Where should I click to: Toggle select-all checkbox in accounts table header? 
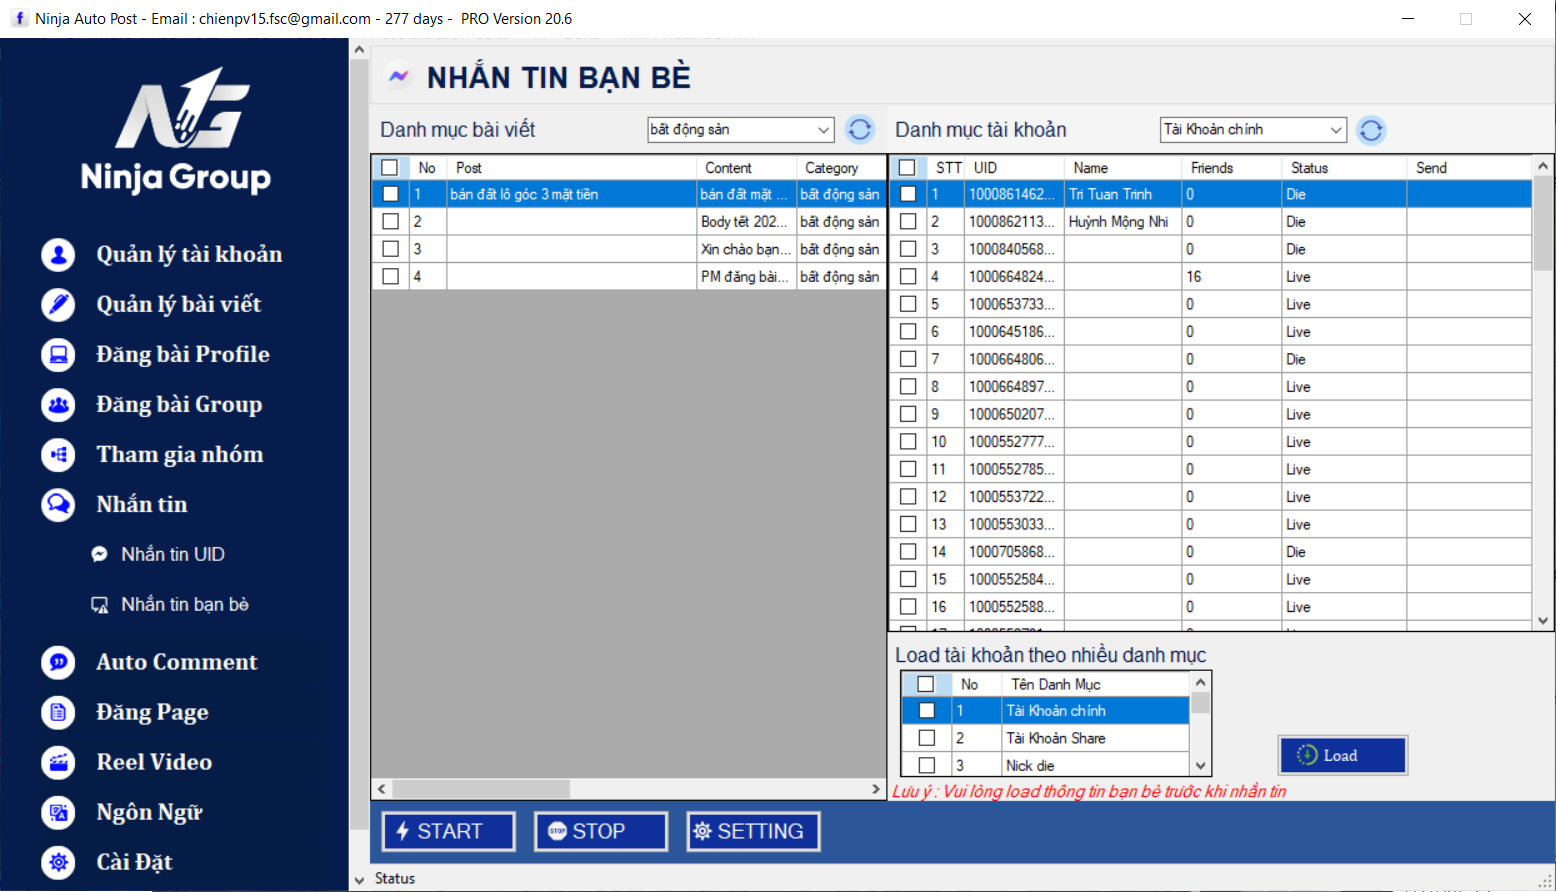907,168
